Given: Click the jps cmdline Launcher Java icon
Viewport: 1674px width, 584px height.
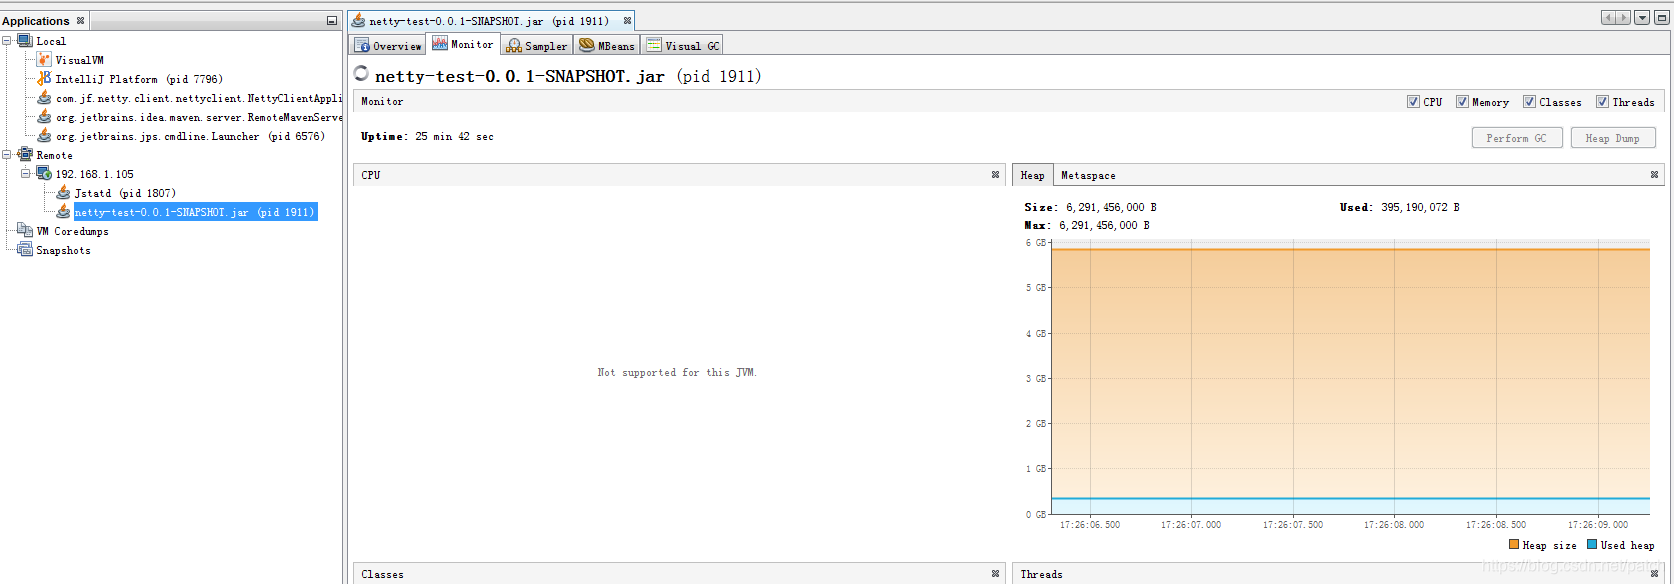Looking at the screenshot, I should (x=44, y=136).
